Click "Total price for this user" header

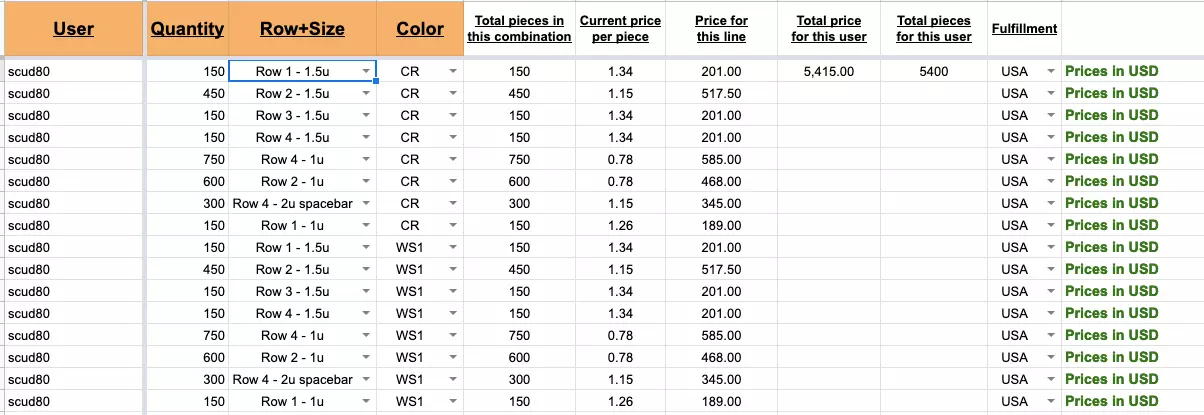(x=828, y=29)
